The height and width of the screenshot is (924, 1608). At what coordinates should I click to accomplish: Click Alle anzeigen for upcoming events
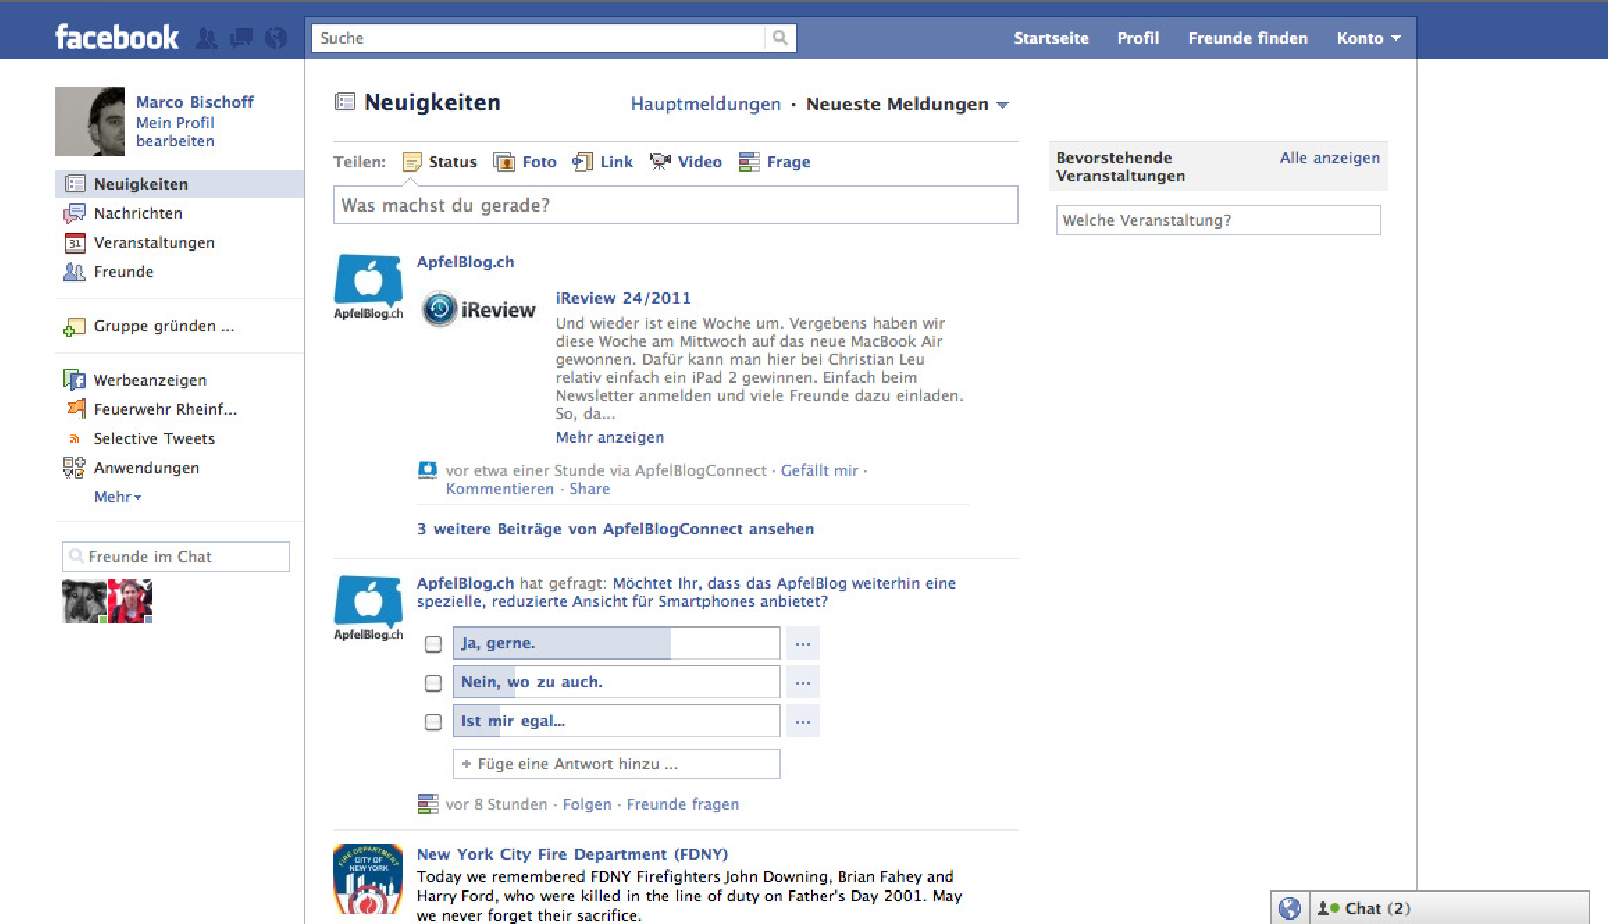point(1329,158)
